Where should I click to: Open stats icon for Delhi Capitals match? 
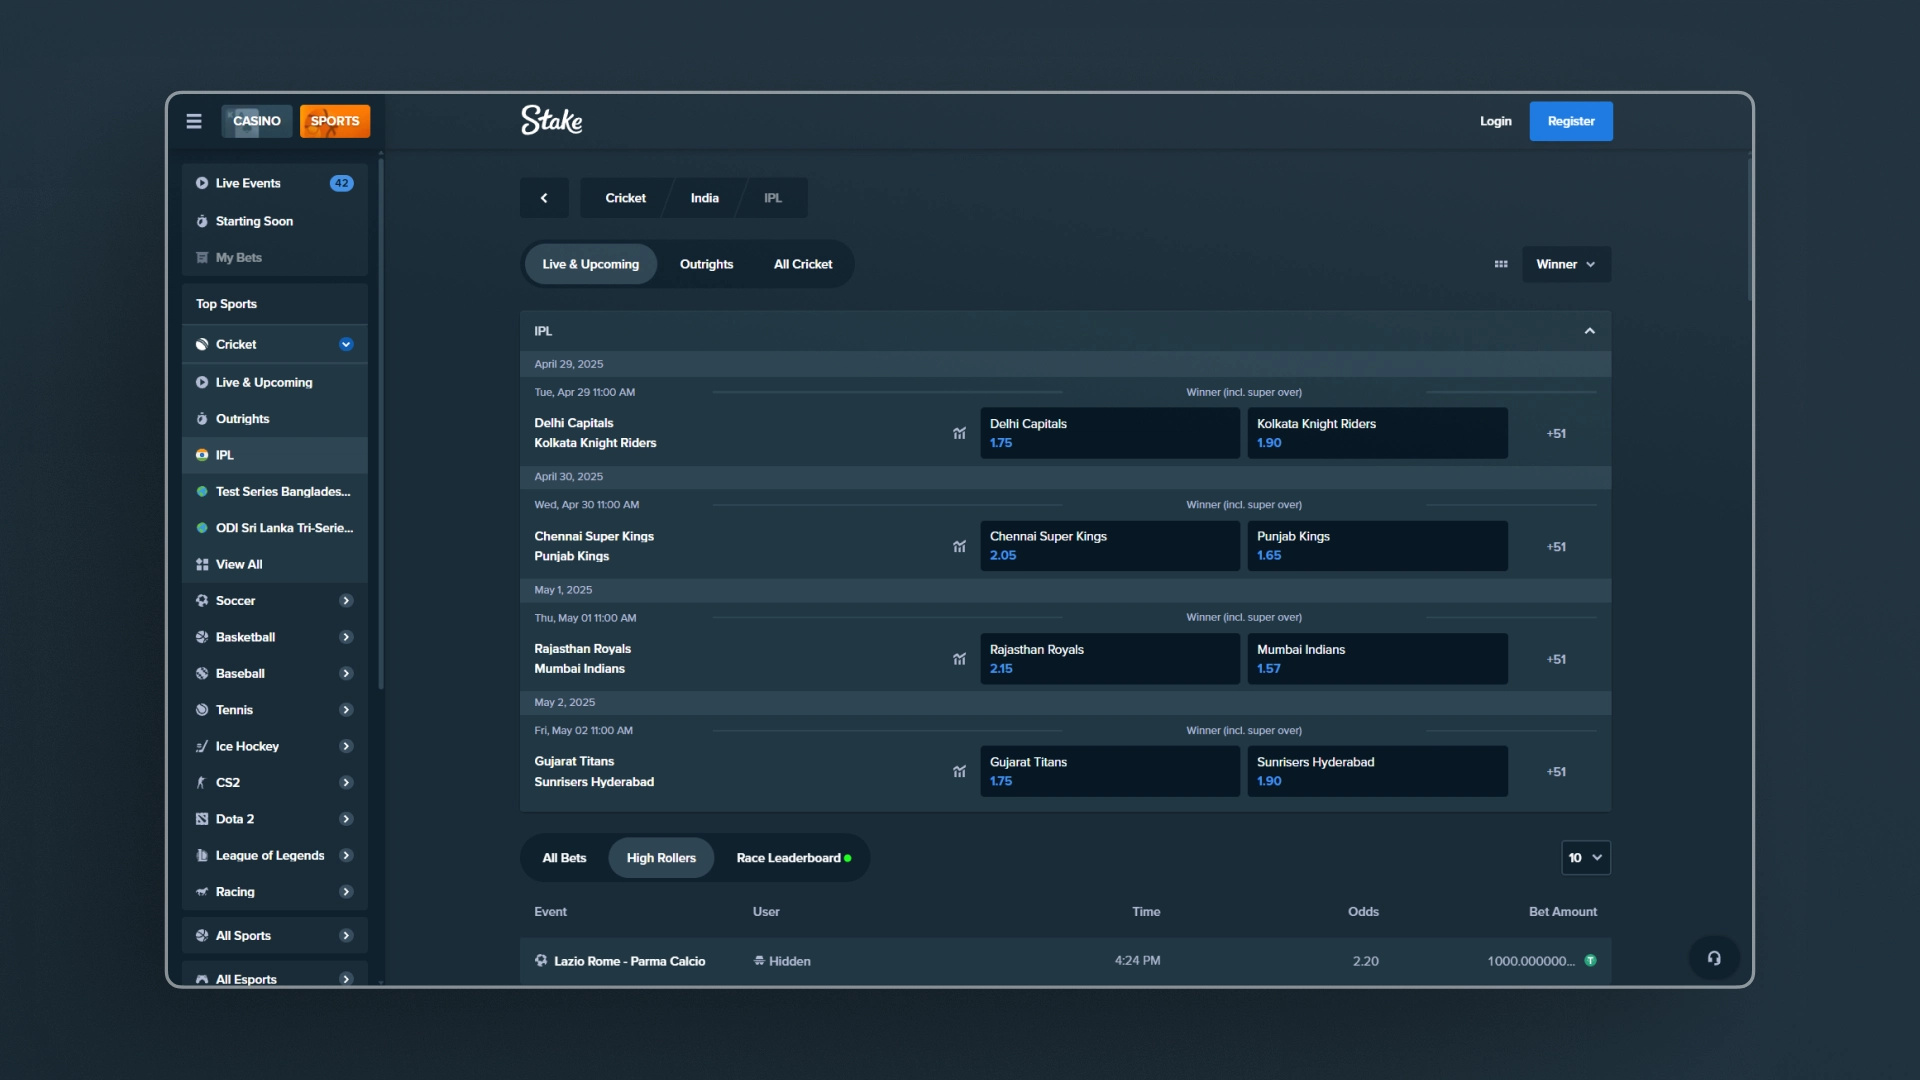pos(959,433)
